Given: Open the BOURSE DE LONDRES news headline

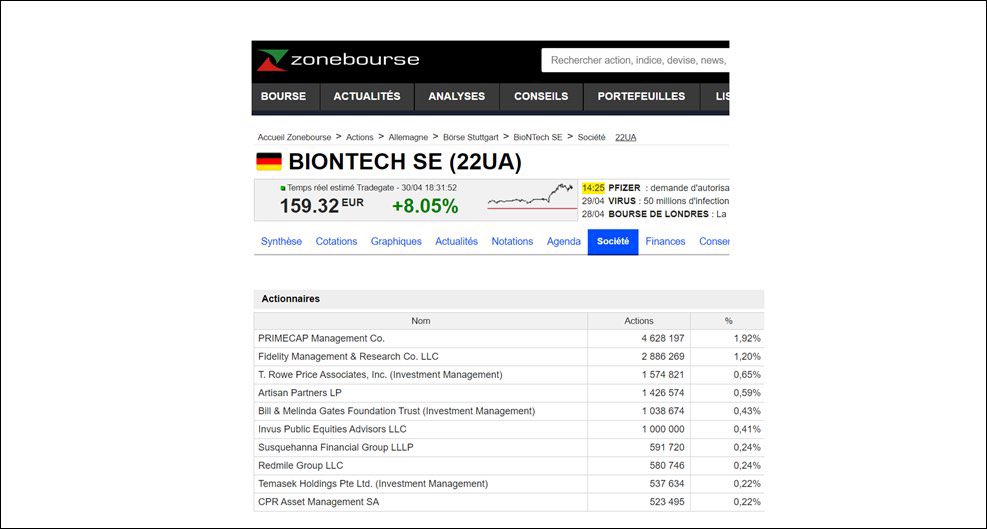Looking at the screenshot, I should point(655,214).
